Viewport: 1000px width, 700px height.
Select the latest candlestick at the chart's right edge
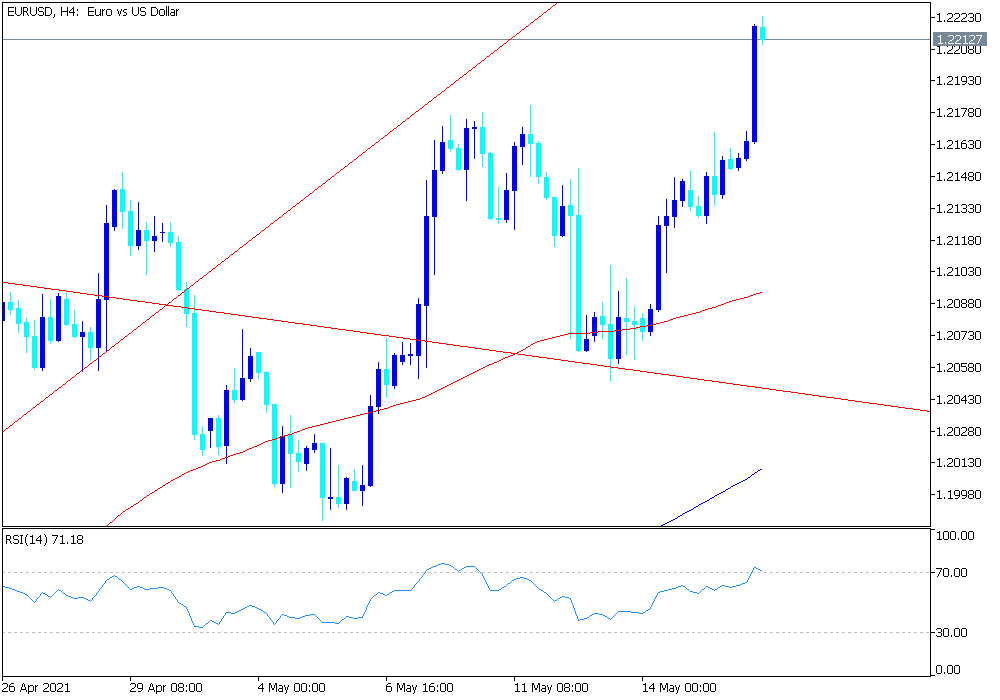tap(762, 33)
